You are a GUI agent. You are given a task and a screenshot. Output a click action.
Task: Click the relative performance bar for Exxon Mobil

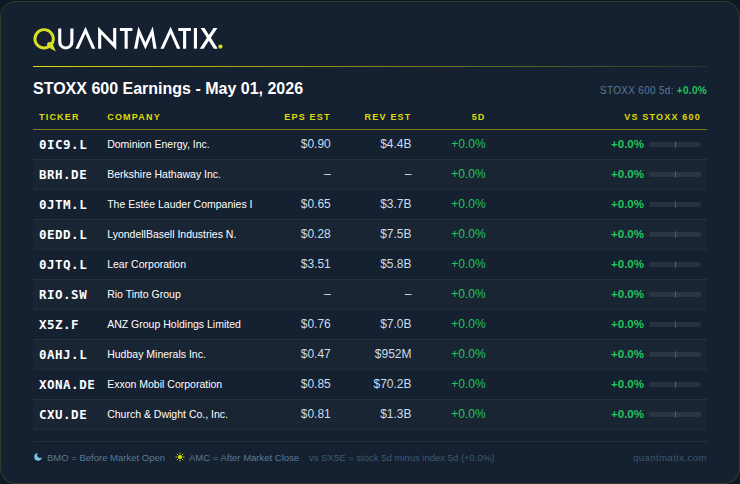point(675,384)
